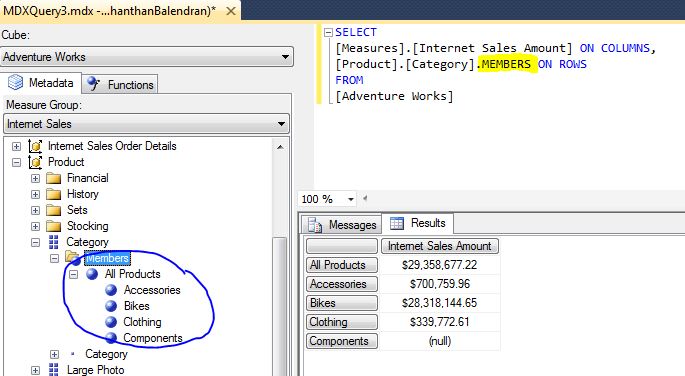
Task: Click the FROM keyword in the query
Action: (x=349, y=80)
